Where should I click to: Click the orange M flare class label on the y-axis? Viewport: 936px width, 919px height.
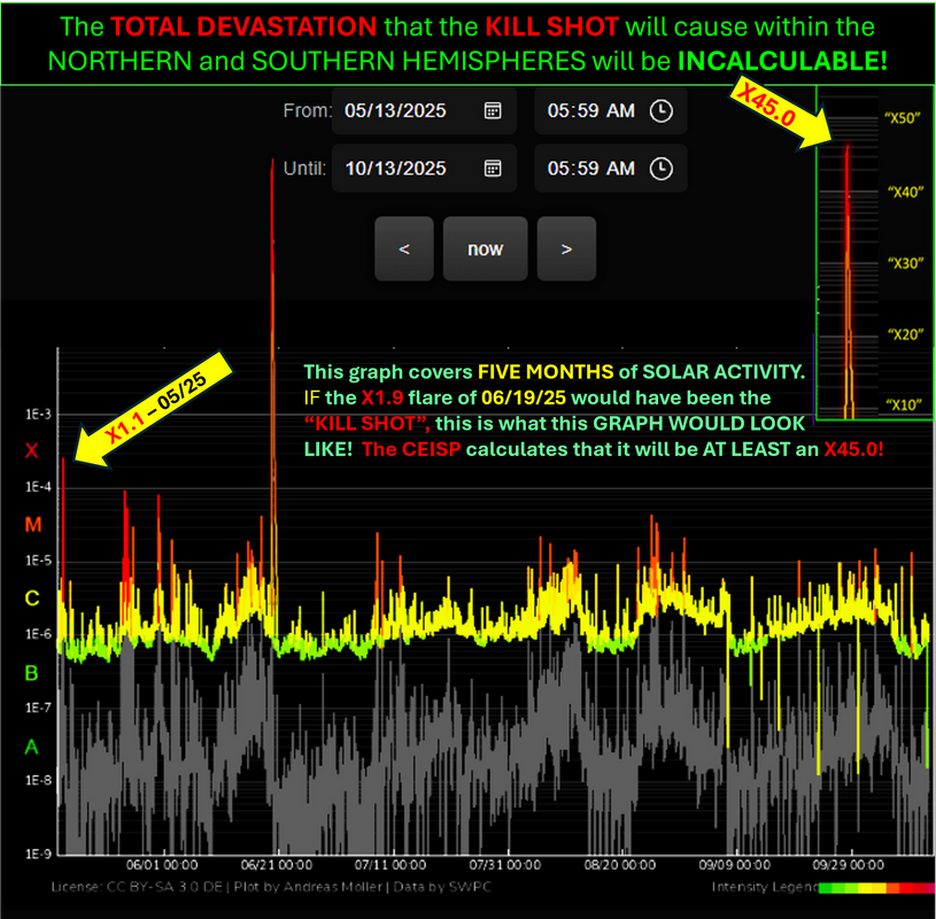(32, 525)
